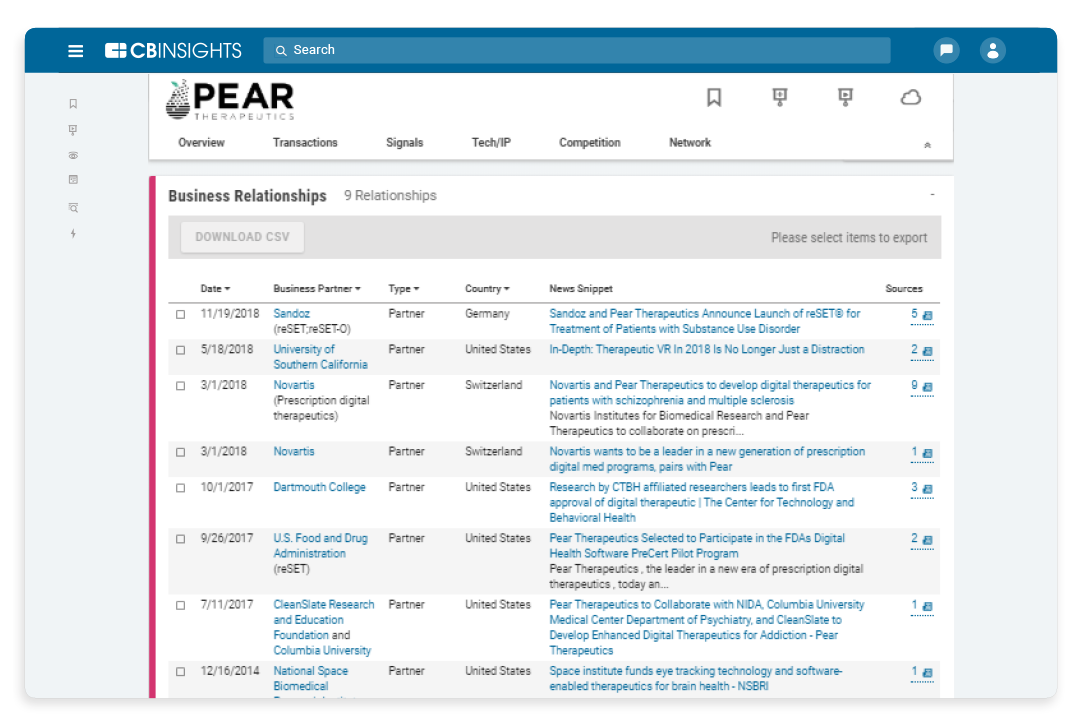1082x728 pixels.
Task: Open sources icon for Sandoz row
Action: tap(928, 315)
